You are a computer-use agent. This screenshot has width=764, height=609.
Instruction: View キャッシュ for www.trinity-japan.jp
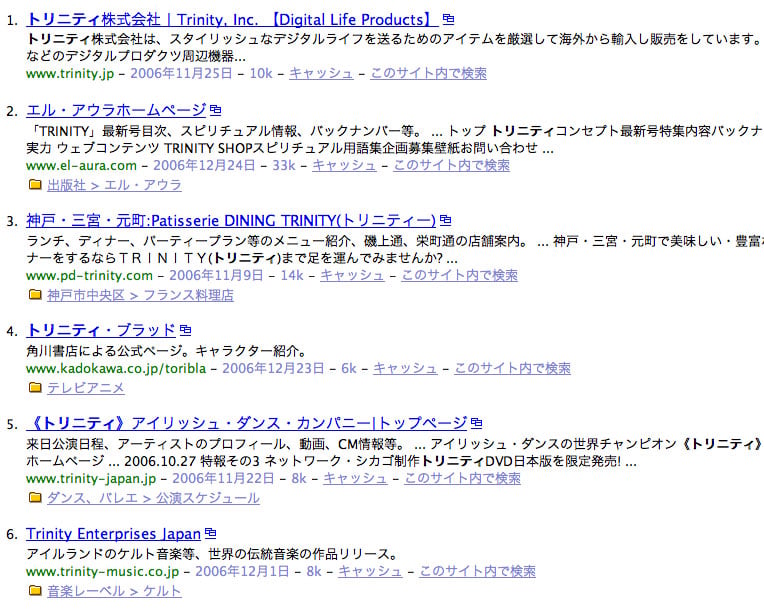pos(355,478)
